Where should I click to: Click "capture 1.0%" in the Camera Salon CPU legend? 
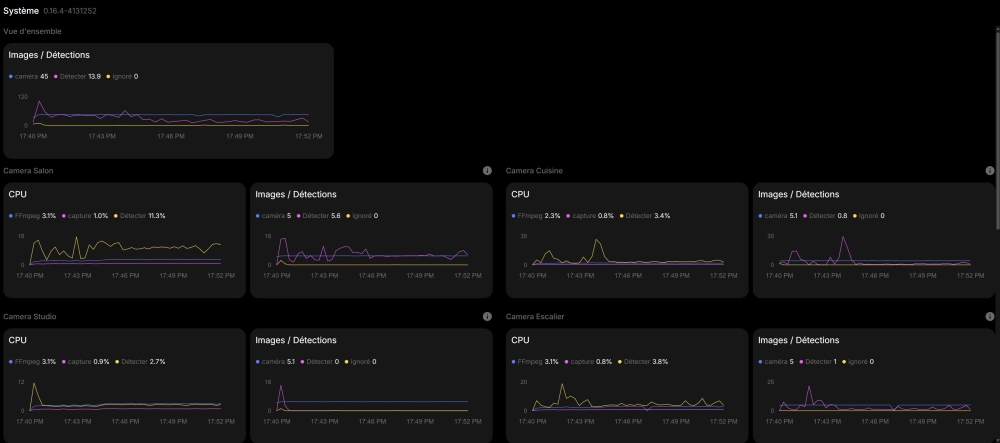85,216
